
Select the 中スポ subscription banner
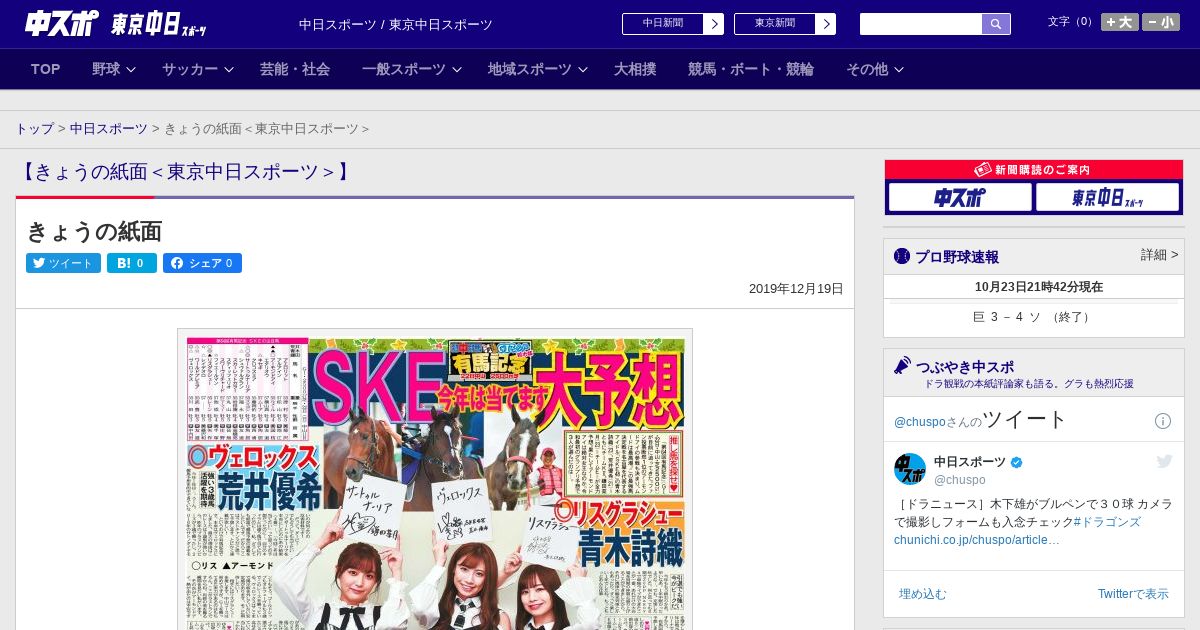960,197
